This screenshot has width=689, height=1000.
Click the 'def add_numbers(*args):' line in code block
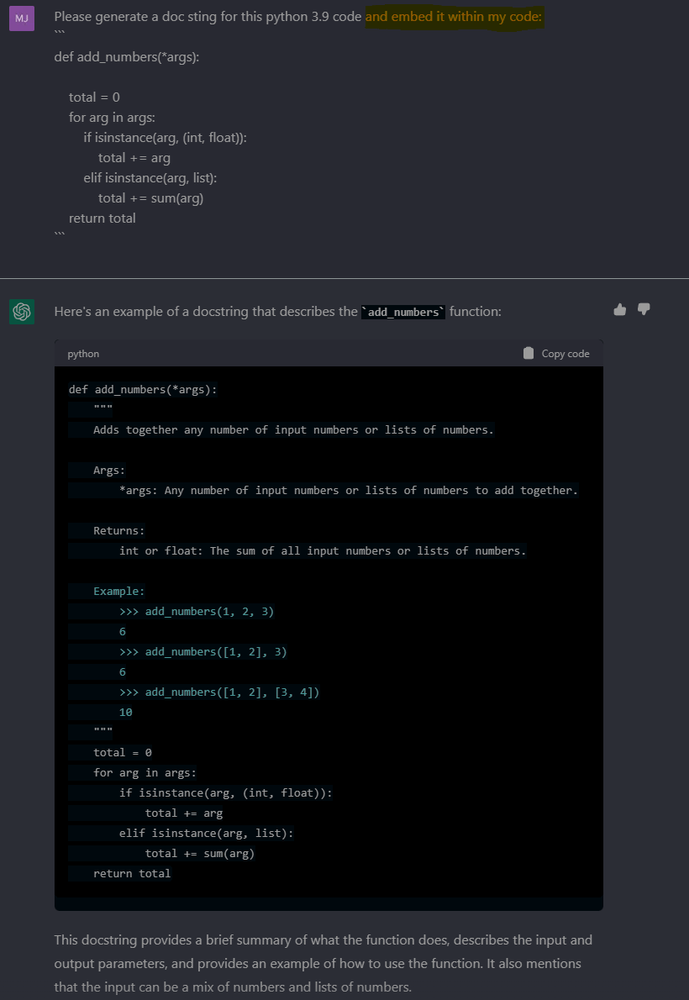(143, 390)
